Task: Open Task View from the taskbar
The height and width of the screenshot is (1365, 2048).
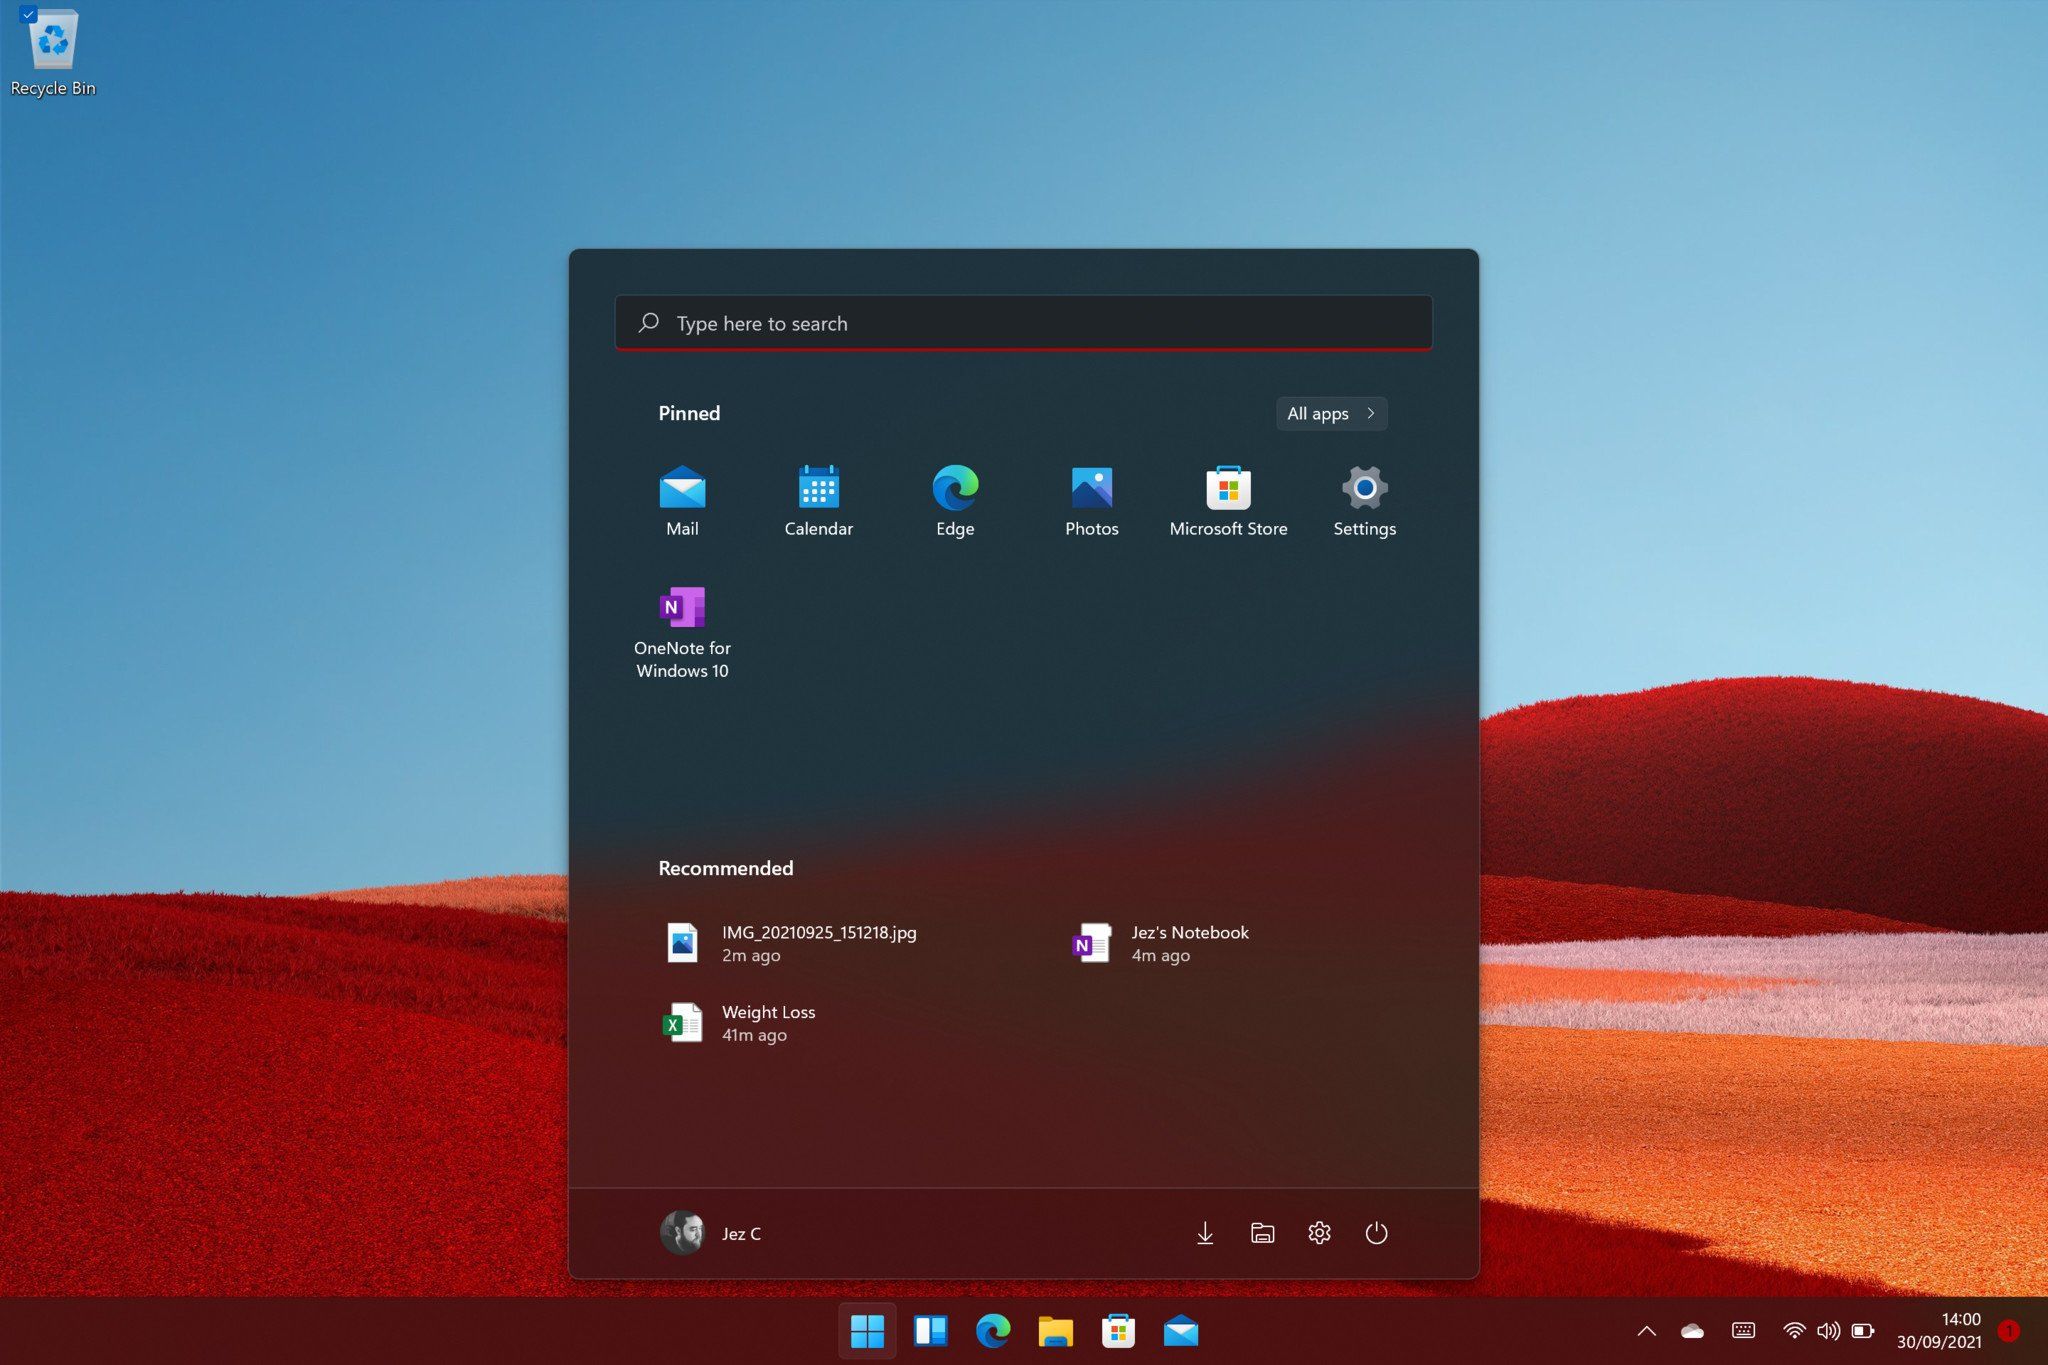Action: point(930,1331)
